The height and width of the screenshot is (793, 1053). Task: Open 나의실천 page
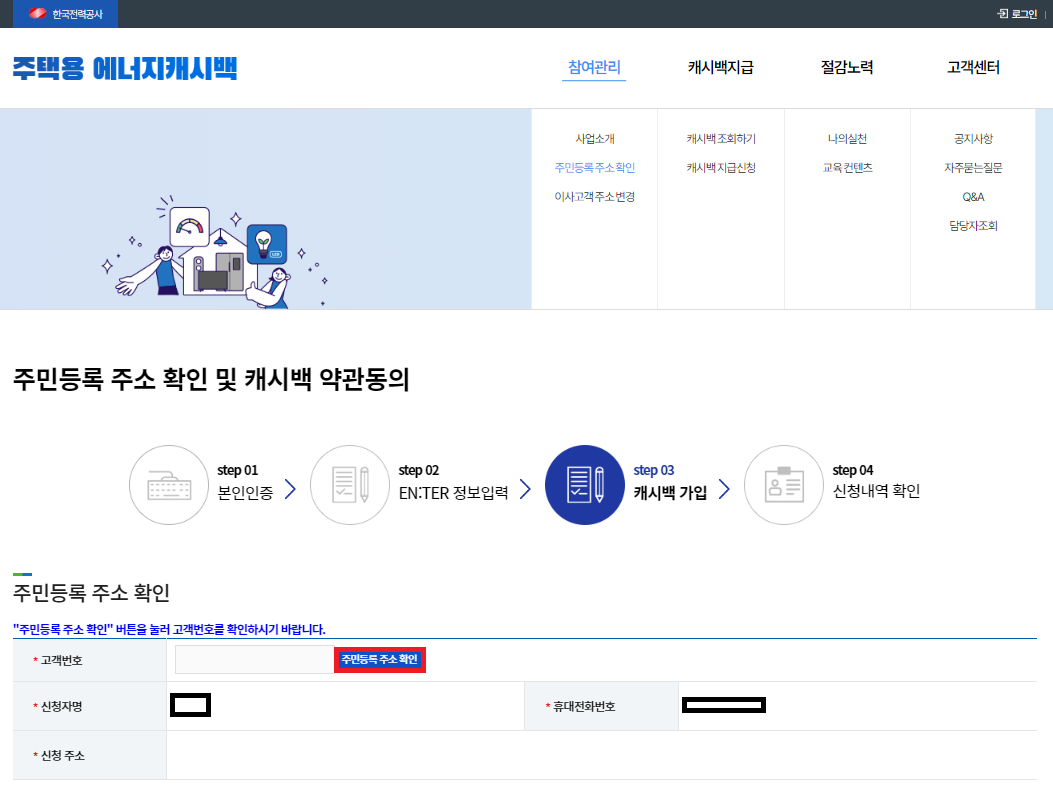[847, 138]
